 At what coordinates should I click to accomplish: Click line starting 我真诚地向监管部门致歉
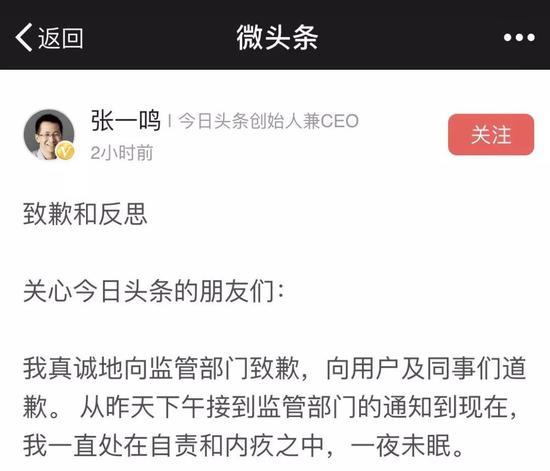click(x=275, y=368)
